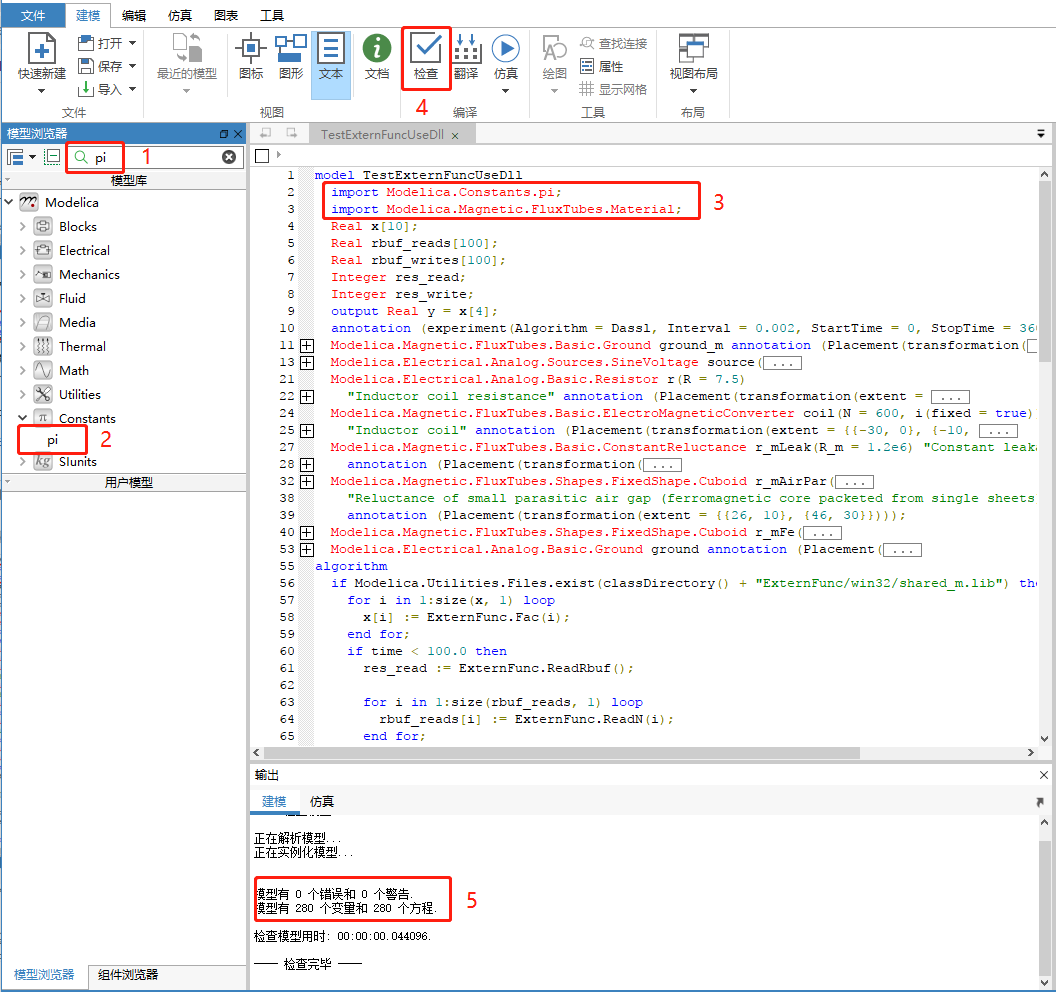
Task: Start 仿真 simulation with play icon
Action: 506,48
